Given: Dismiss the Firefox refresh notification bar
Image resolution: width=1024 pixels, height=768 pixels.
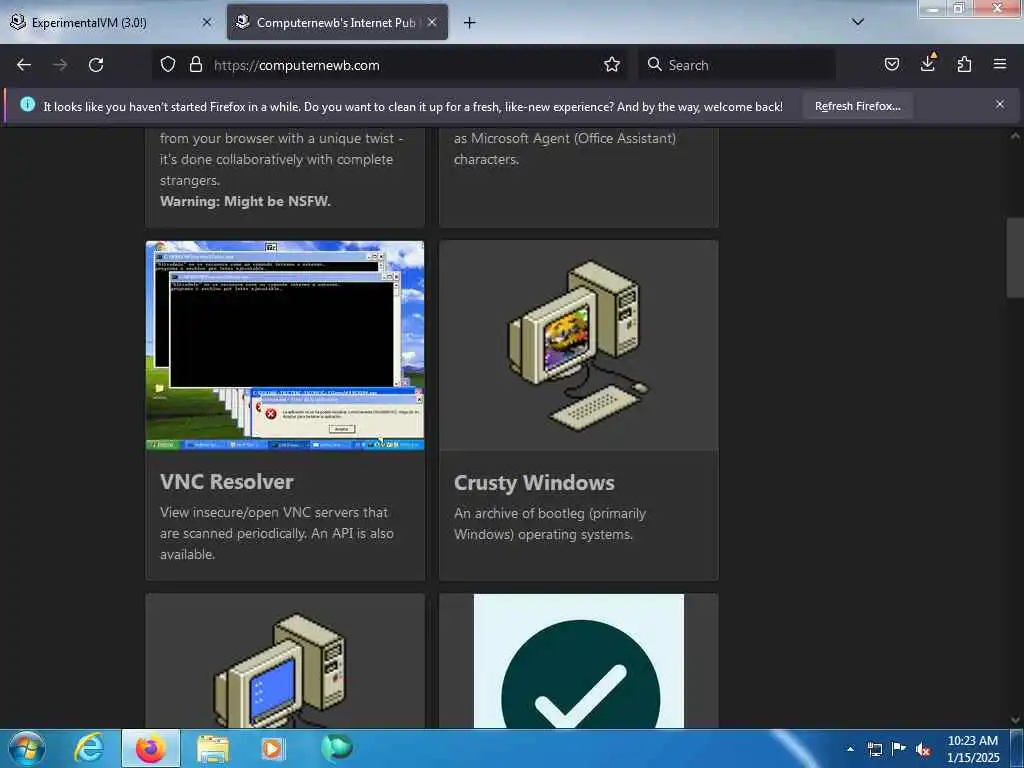Looking at the screenshot, I should [1000, 104].
